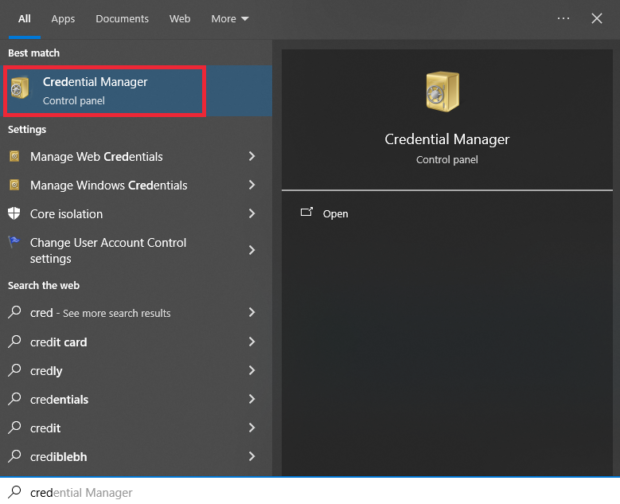
Task: Close the search panel with the X button
Action: click(x=597, y=18)
